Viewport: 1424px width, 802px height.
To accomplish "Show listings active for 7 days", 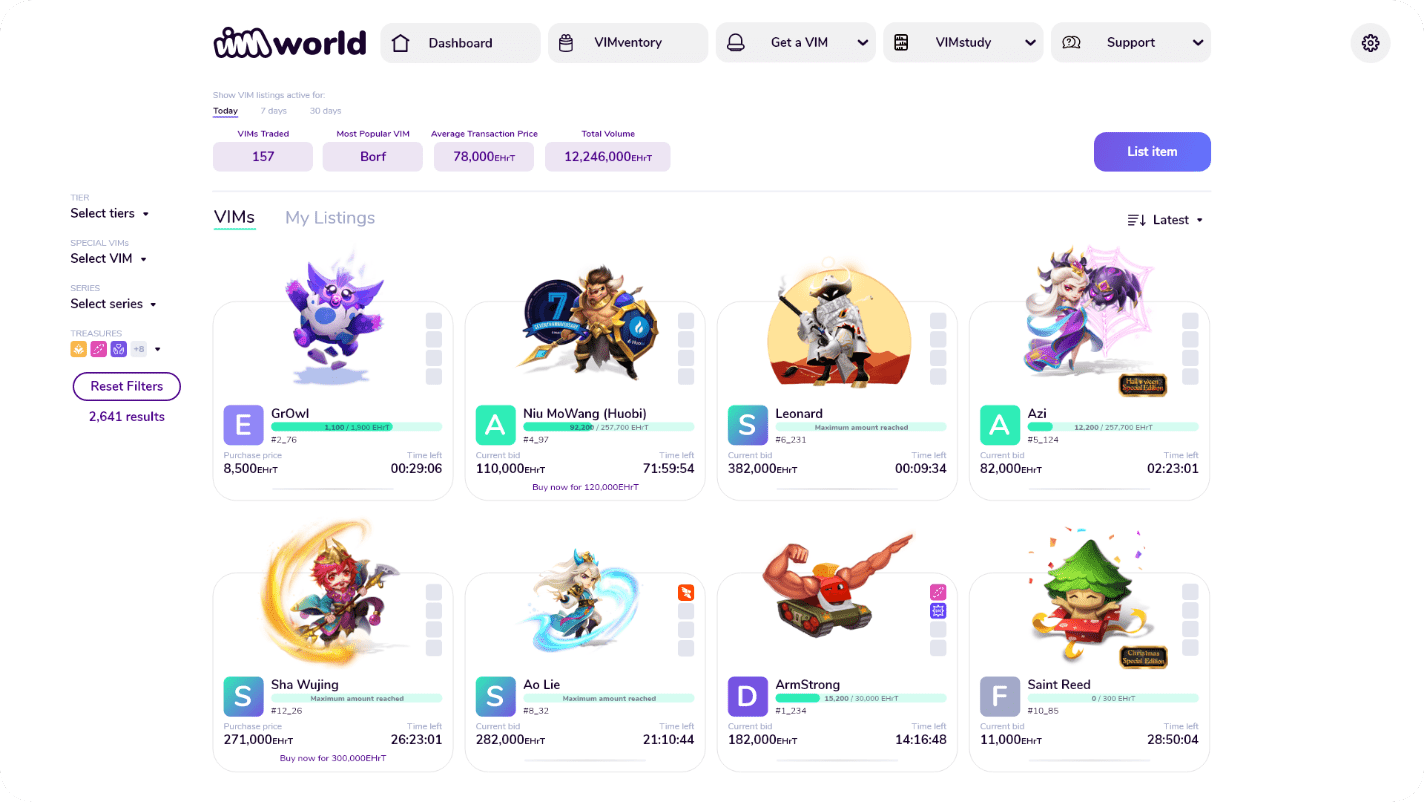I will 274,111.
